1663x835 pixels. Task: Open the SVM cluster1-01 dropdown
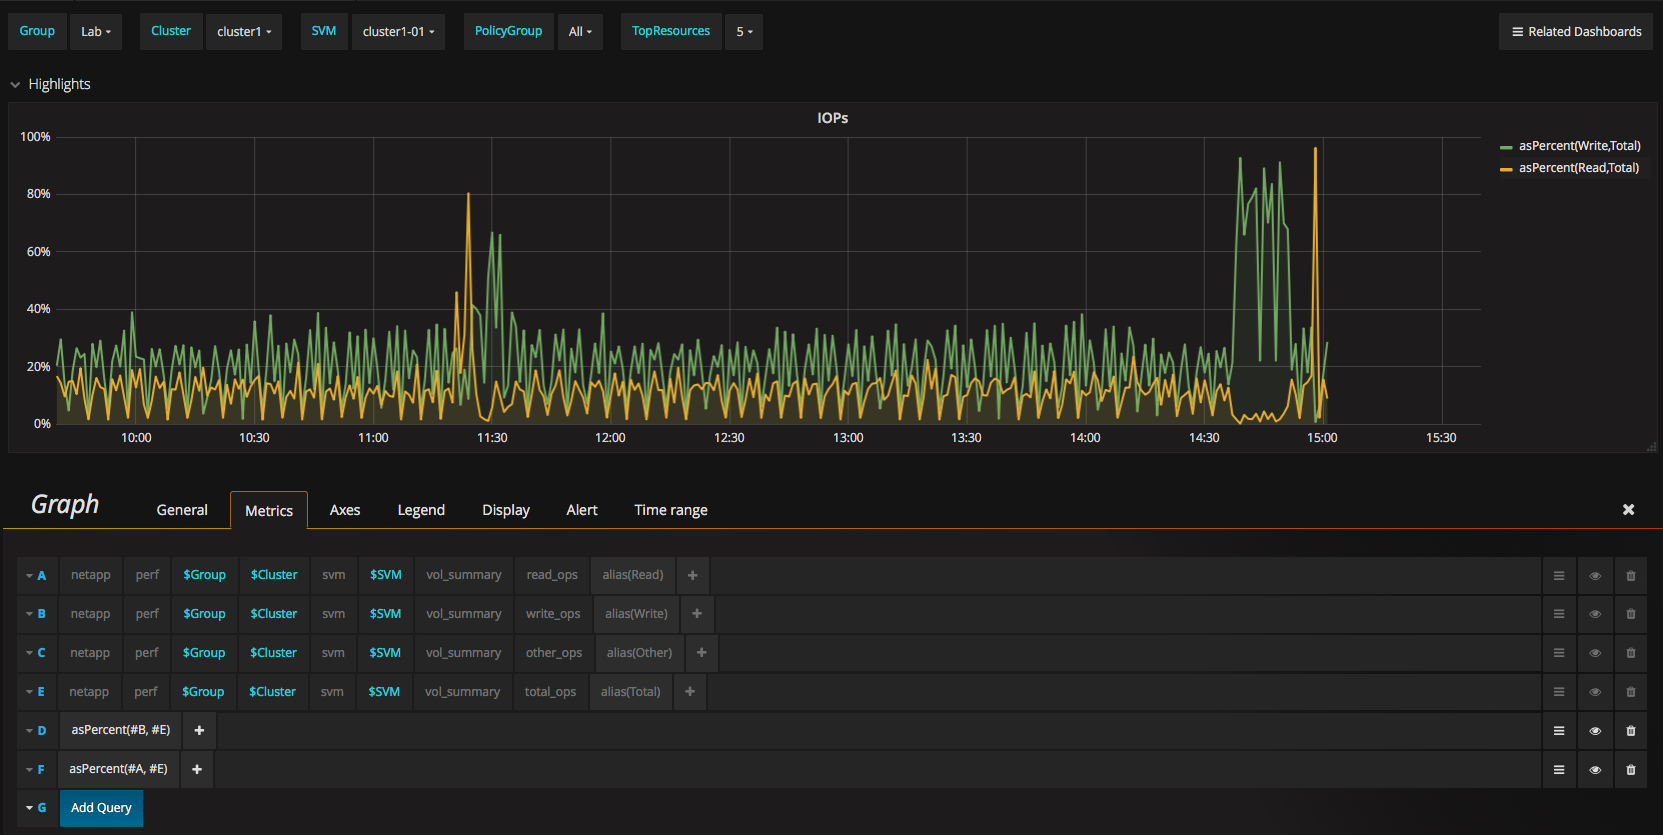click(398, 32)
